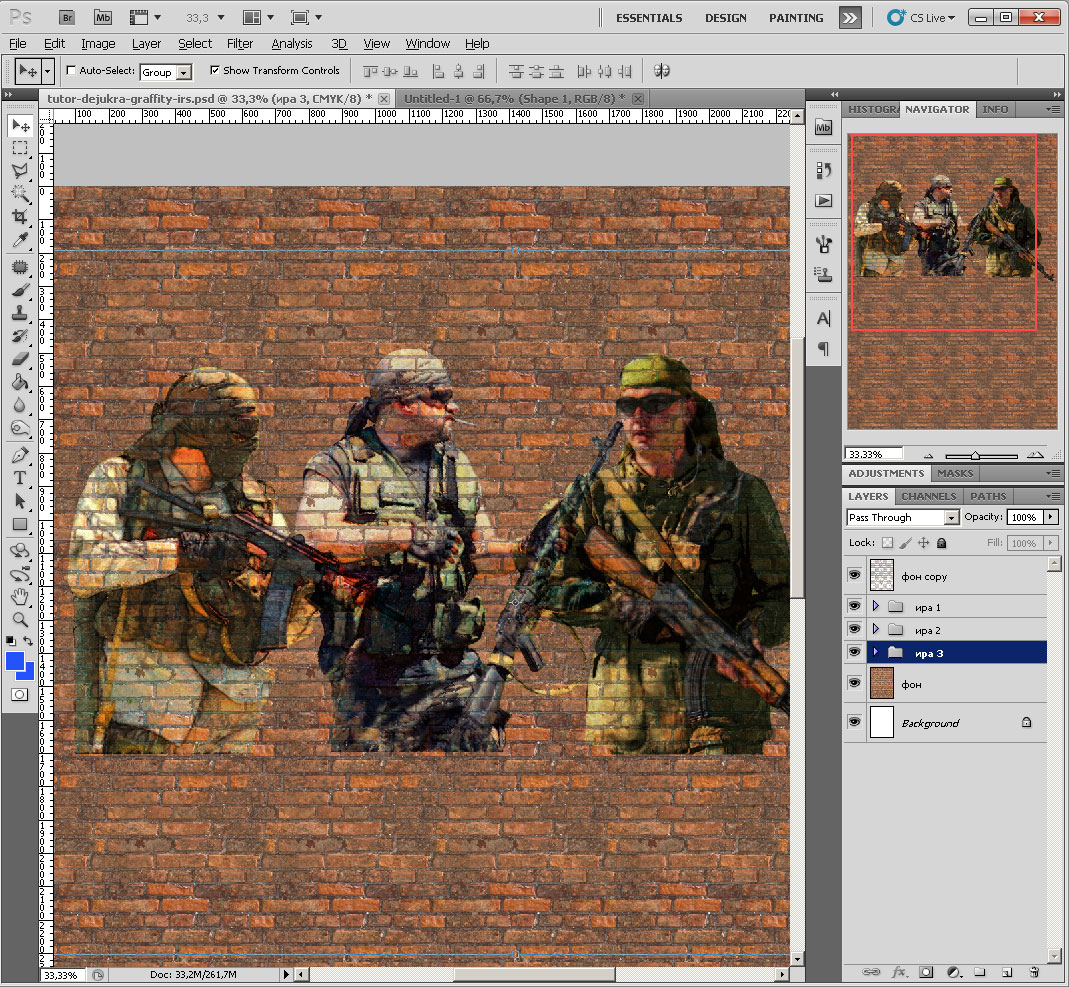This screenshot has width=1069, height=987.
Task: Activate the Pen tool
Action: [x=20, y=454]
